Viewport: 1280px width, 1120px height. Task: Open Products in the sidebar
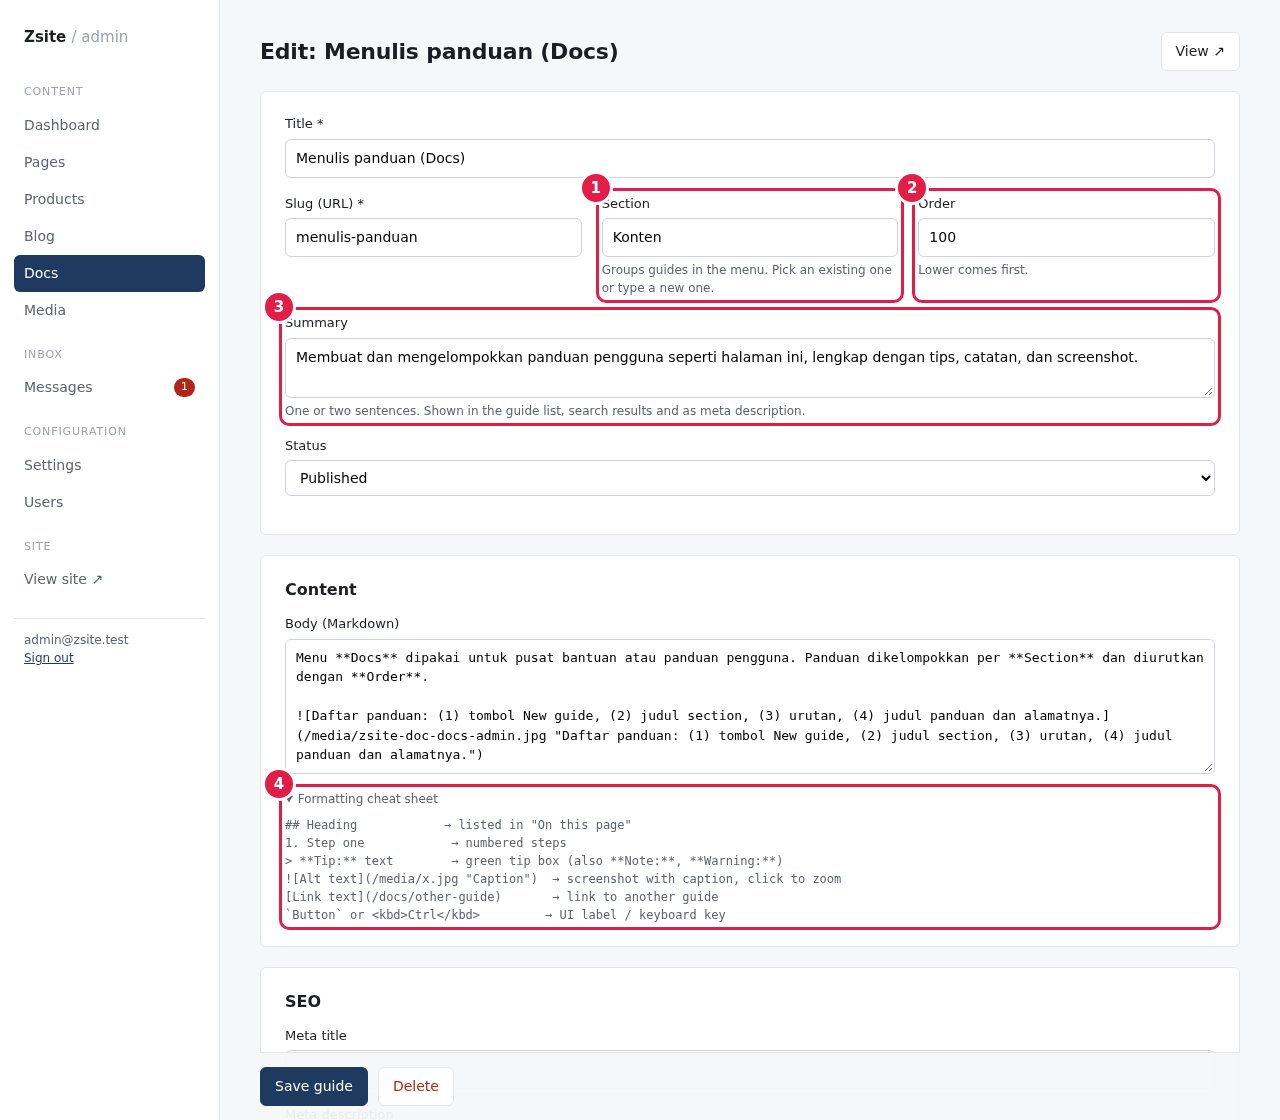109,199
